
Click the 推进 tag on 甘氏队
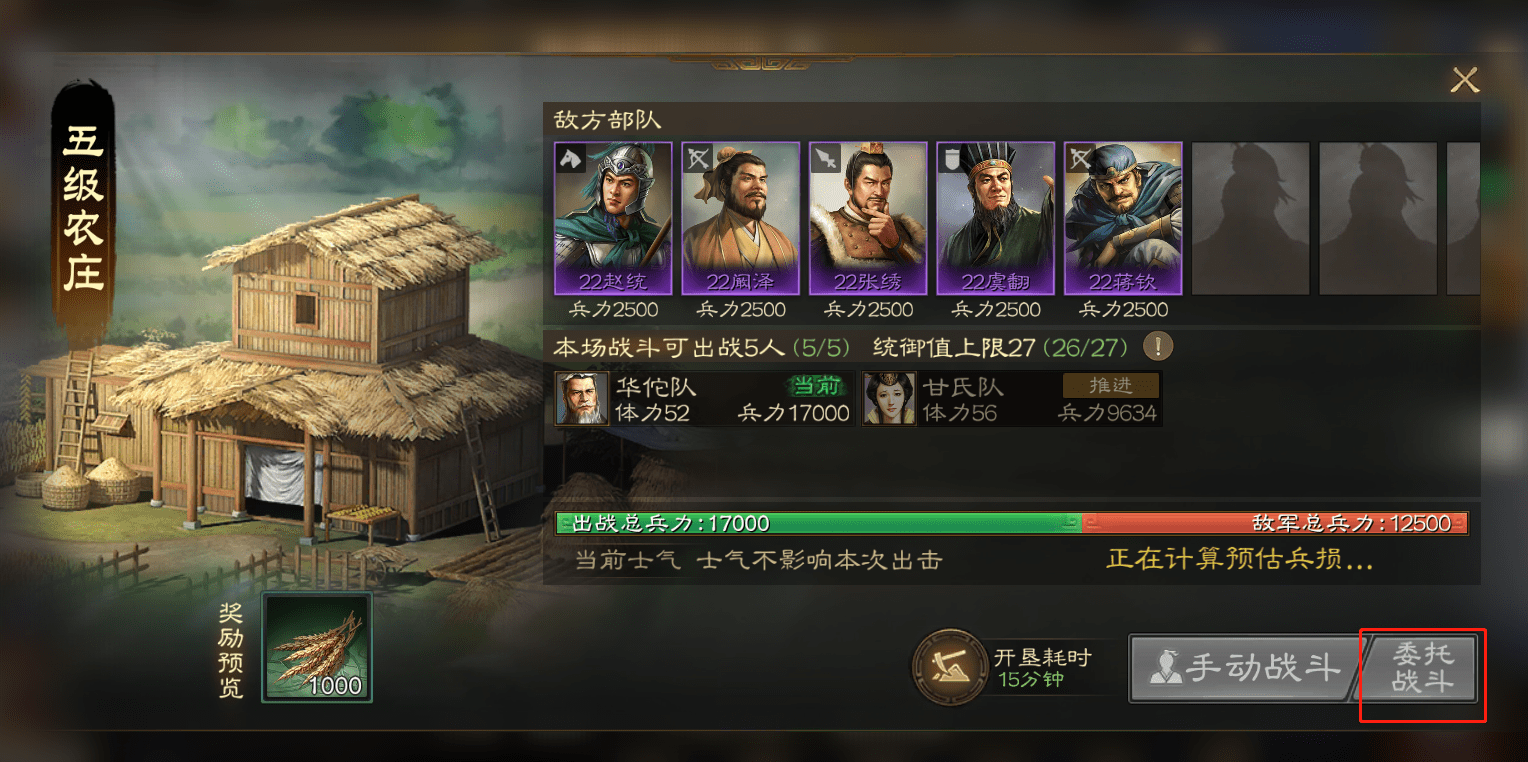(1111, 386)
